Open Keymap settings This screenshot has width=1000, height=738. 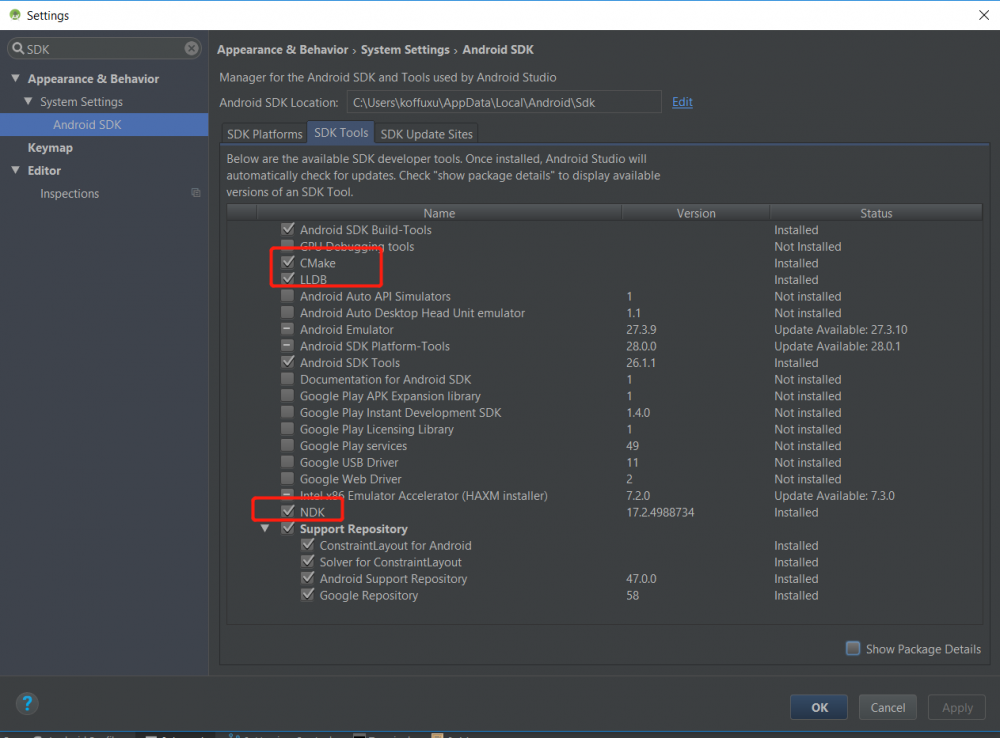coord(50,147)
